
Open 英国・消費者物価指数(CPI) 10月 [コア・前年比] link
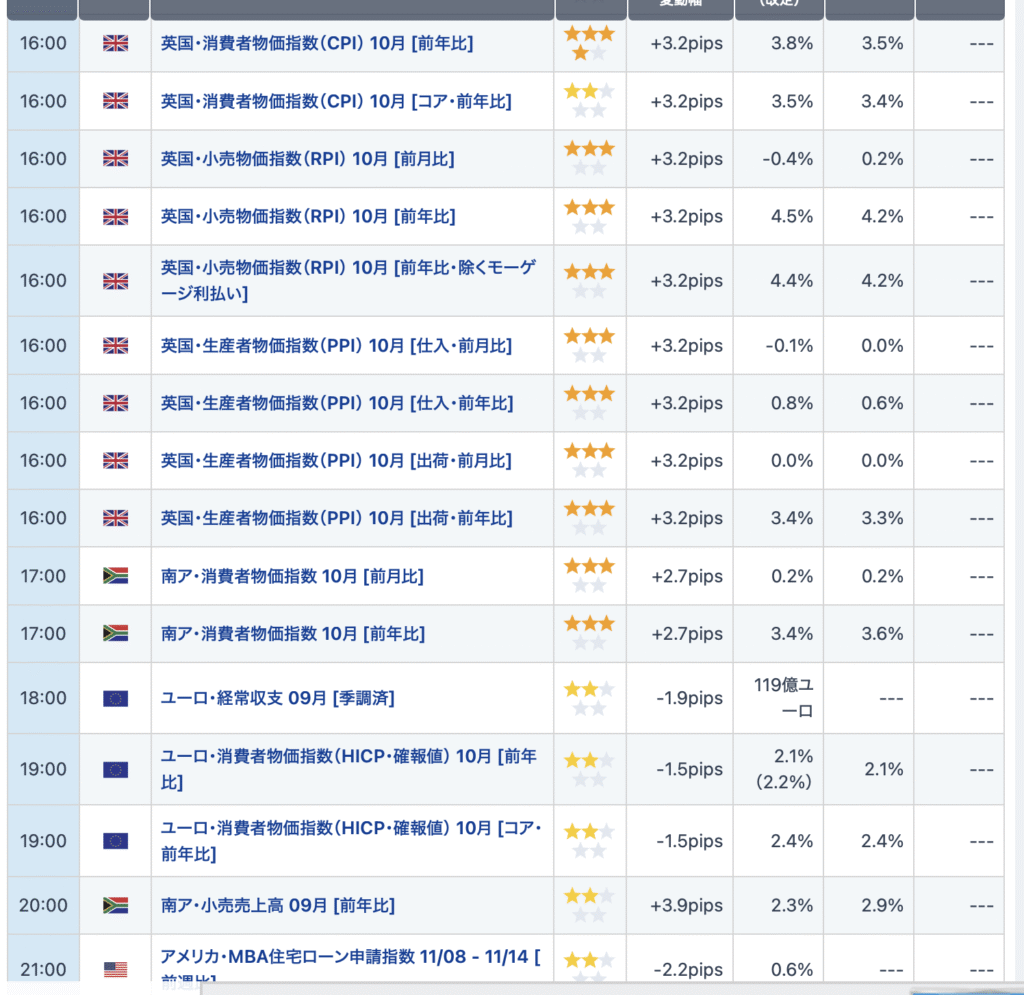pyautogui.click(x=335, y=101)
